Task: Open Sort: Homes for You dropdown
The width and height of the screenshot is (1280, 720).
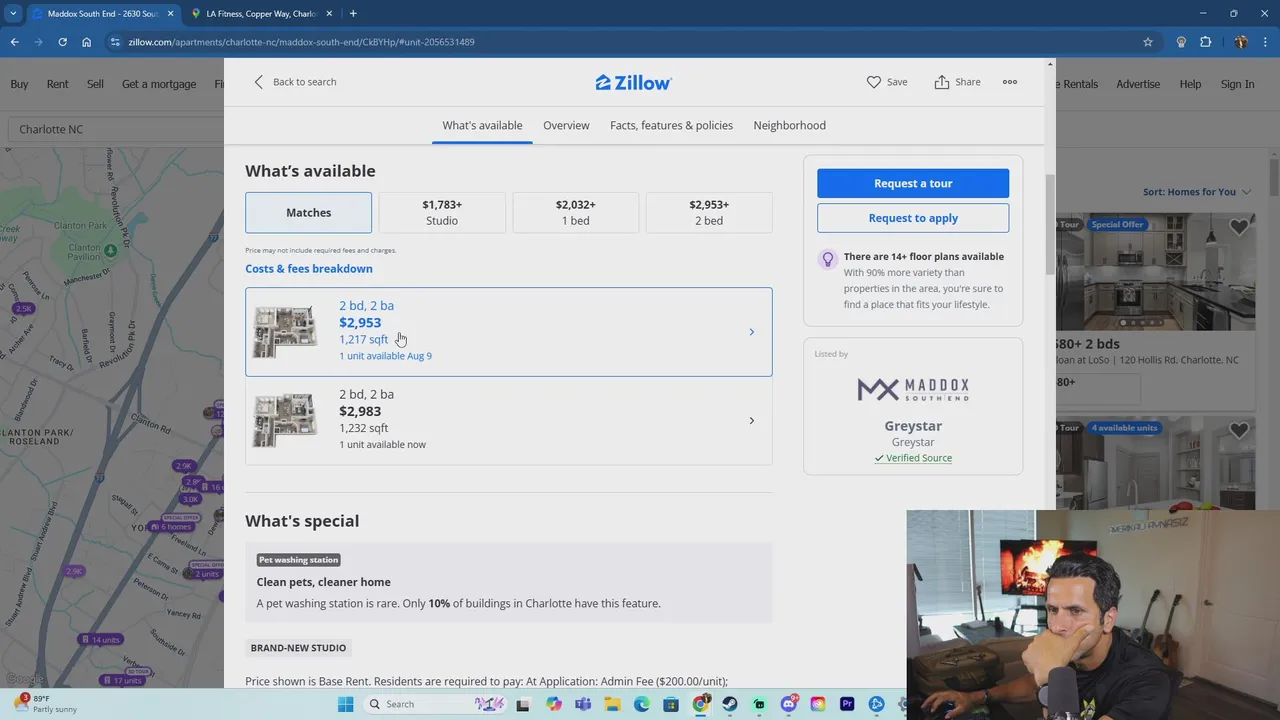Action: point(1197,191)
